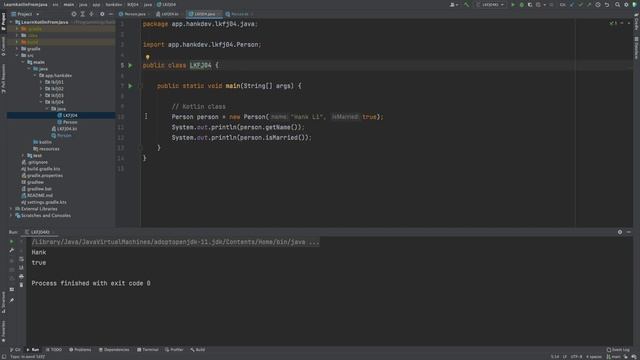640x360 pixels.
Task: Toggle tool window bars icon in status bar corner
Action: pos(4,356)
